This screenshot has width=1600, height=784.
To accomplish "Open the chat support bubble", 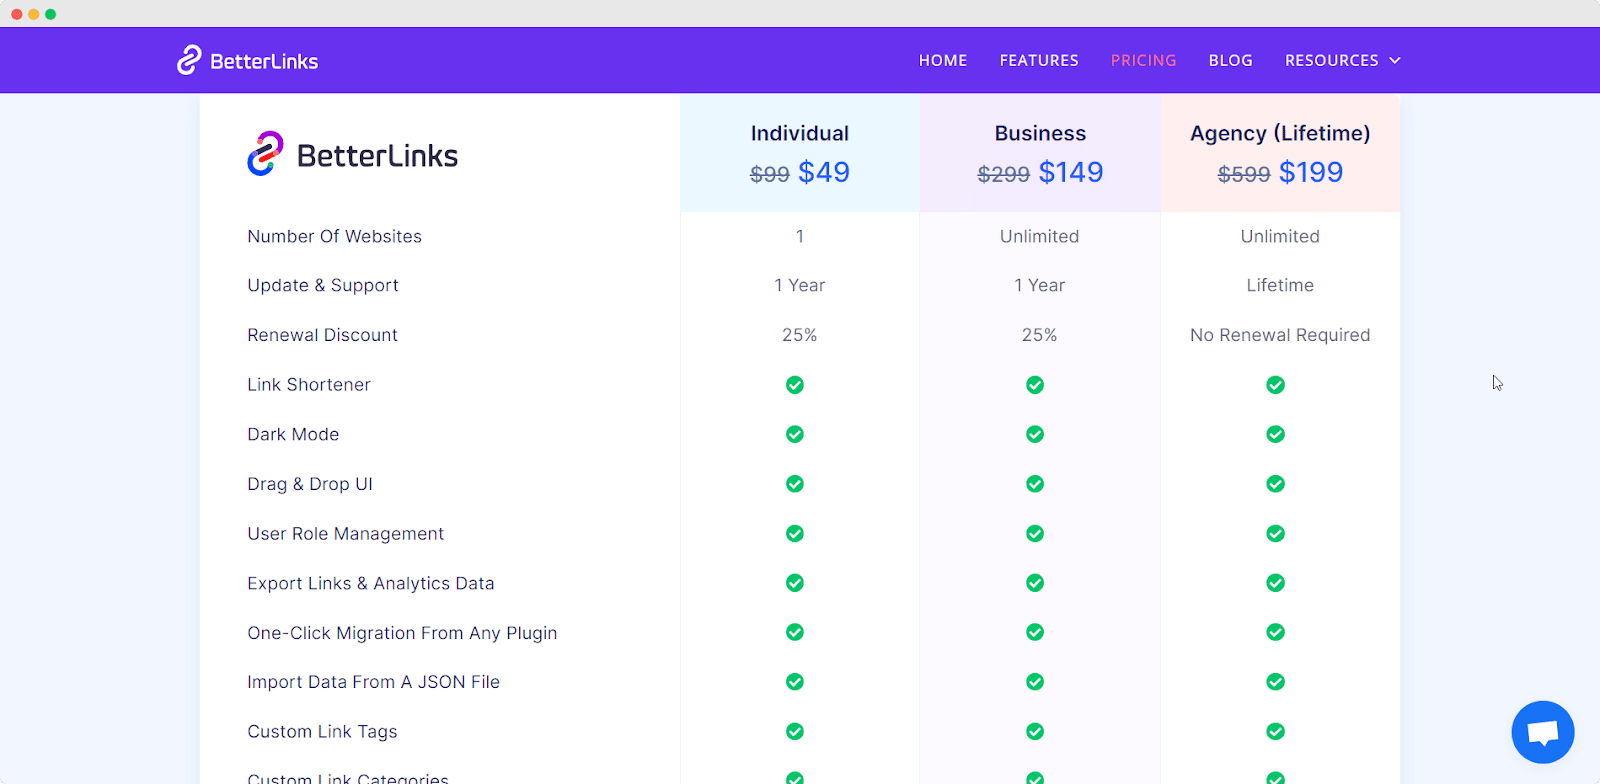I will click(x=1543, y=732).
